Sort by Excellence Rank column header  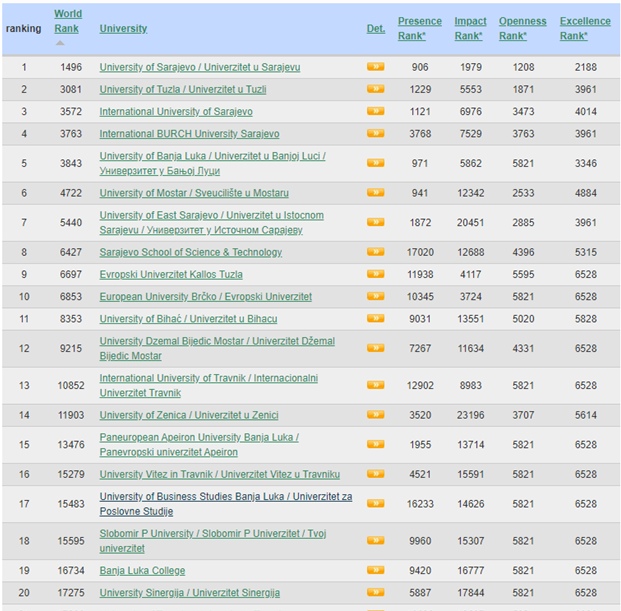(x=584, y=28)
